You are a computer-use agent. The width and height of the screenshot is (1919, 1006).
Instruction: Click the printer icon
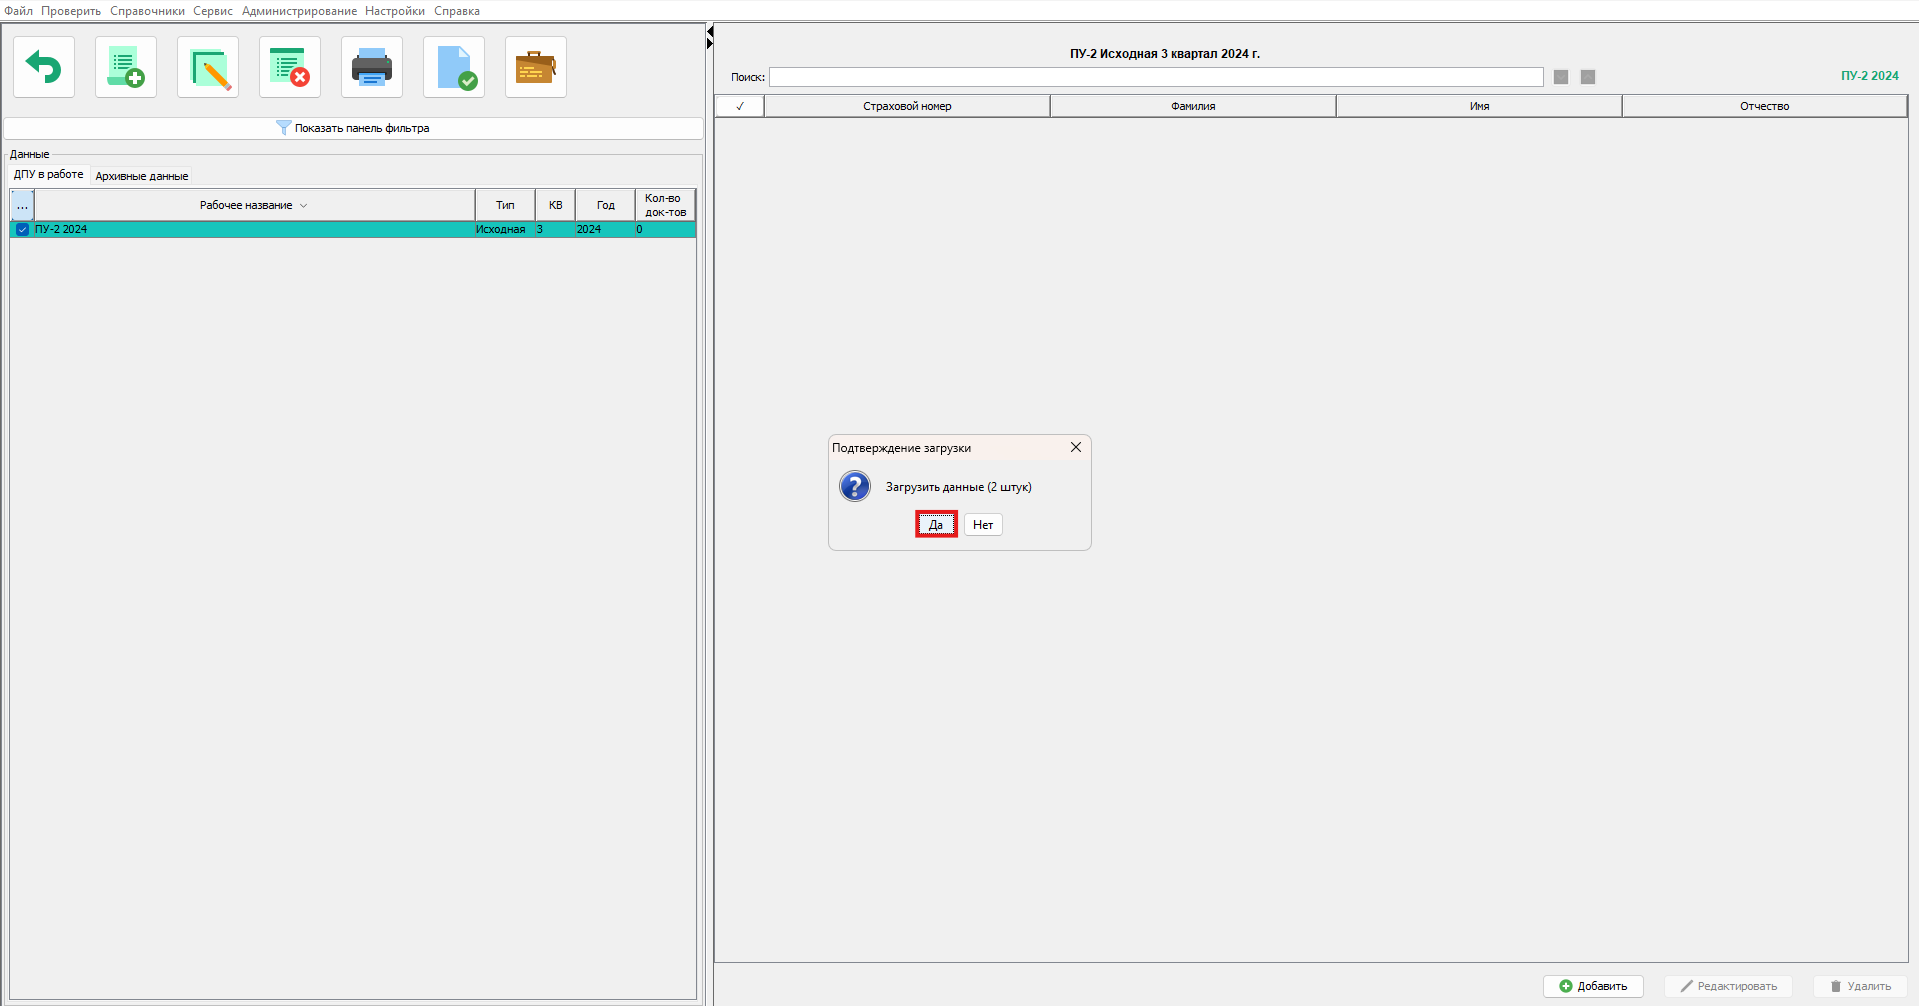pyautogui.click(x=372, y=68)
